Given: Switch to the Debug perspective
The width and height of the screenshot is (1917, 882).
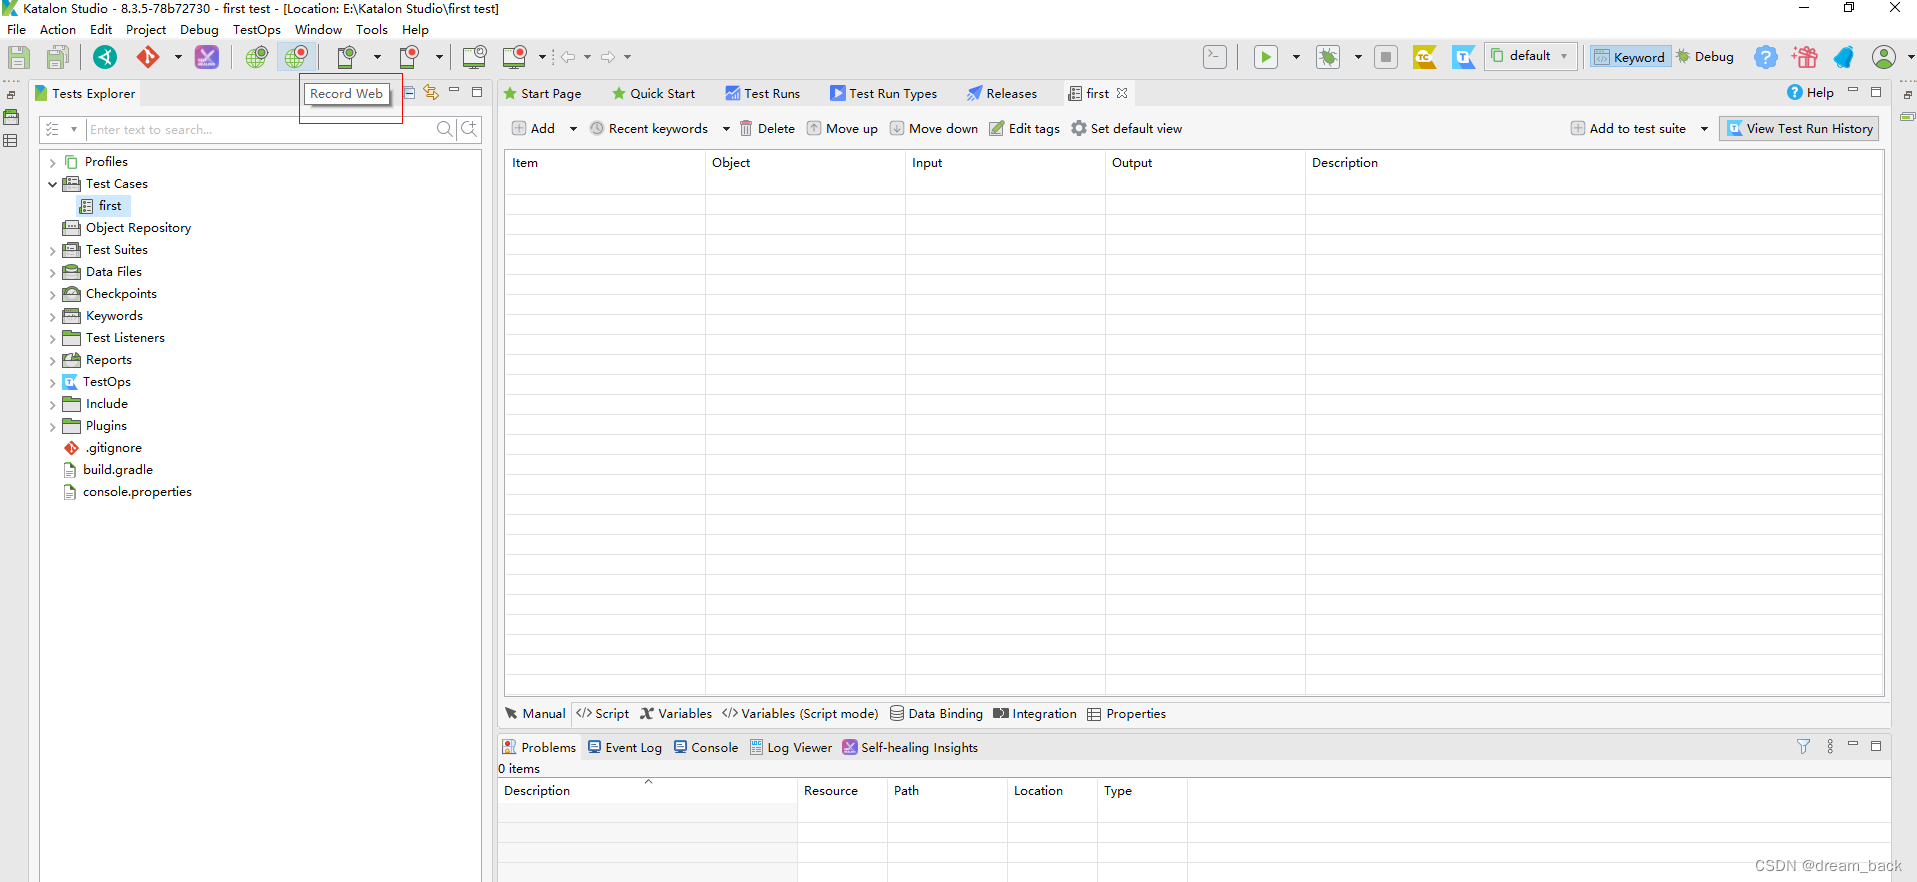Looking at the screenshot, I should point(1705,57).
